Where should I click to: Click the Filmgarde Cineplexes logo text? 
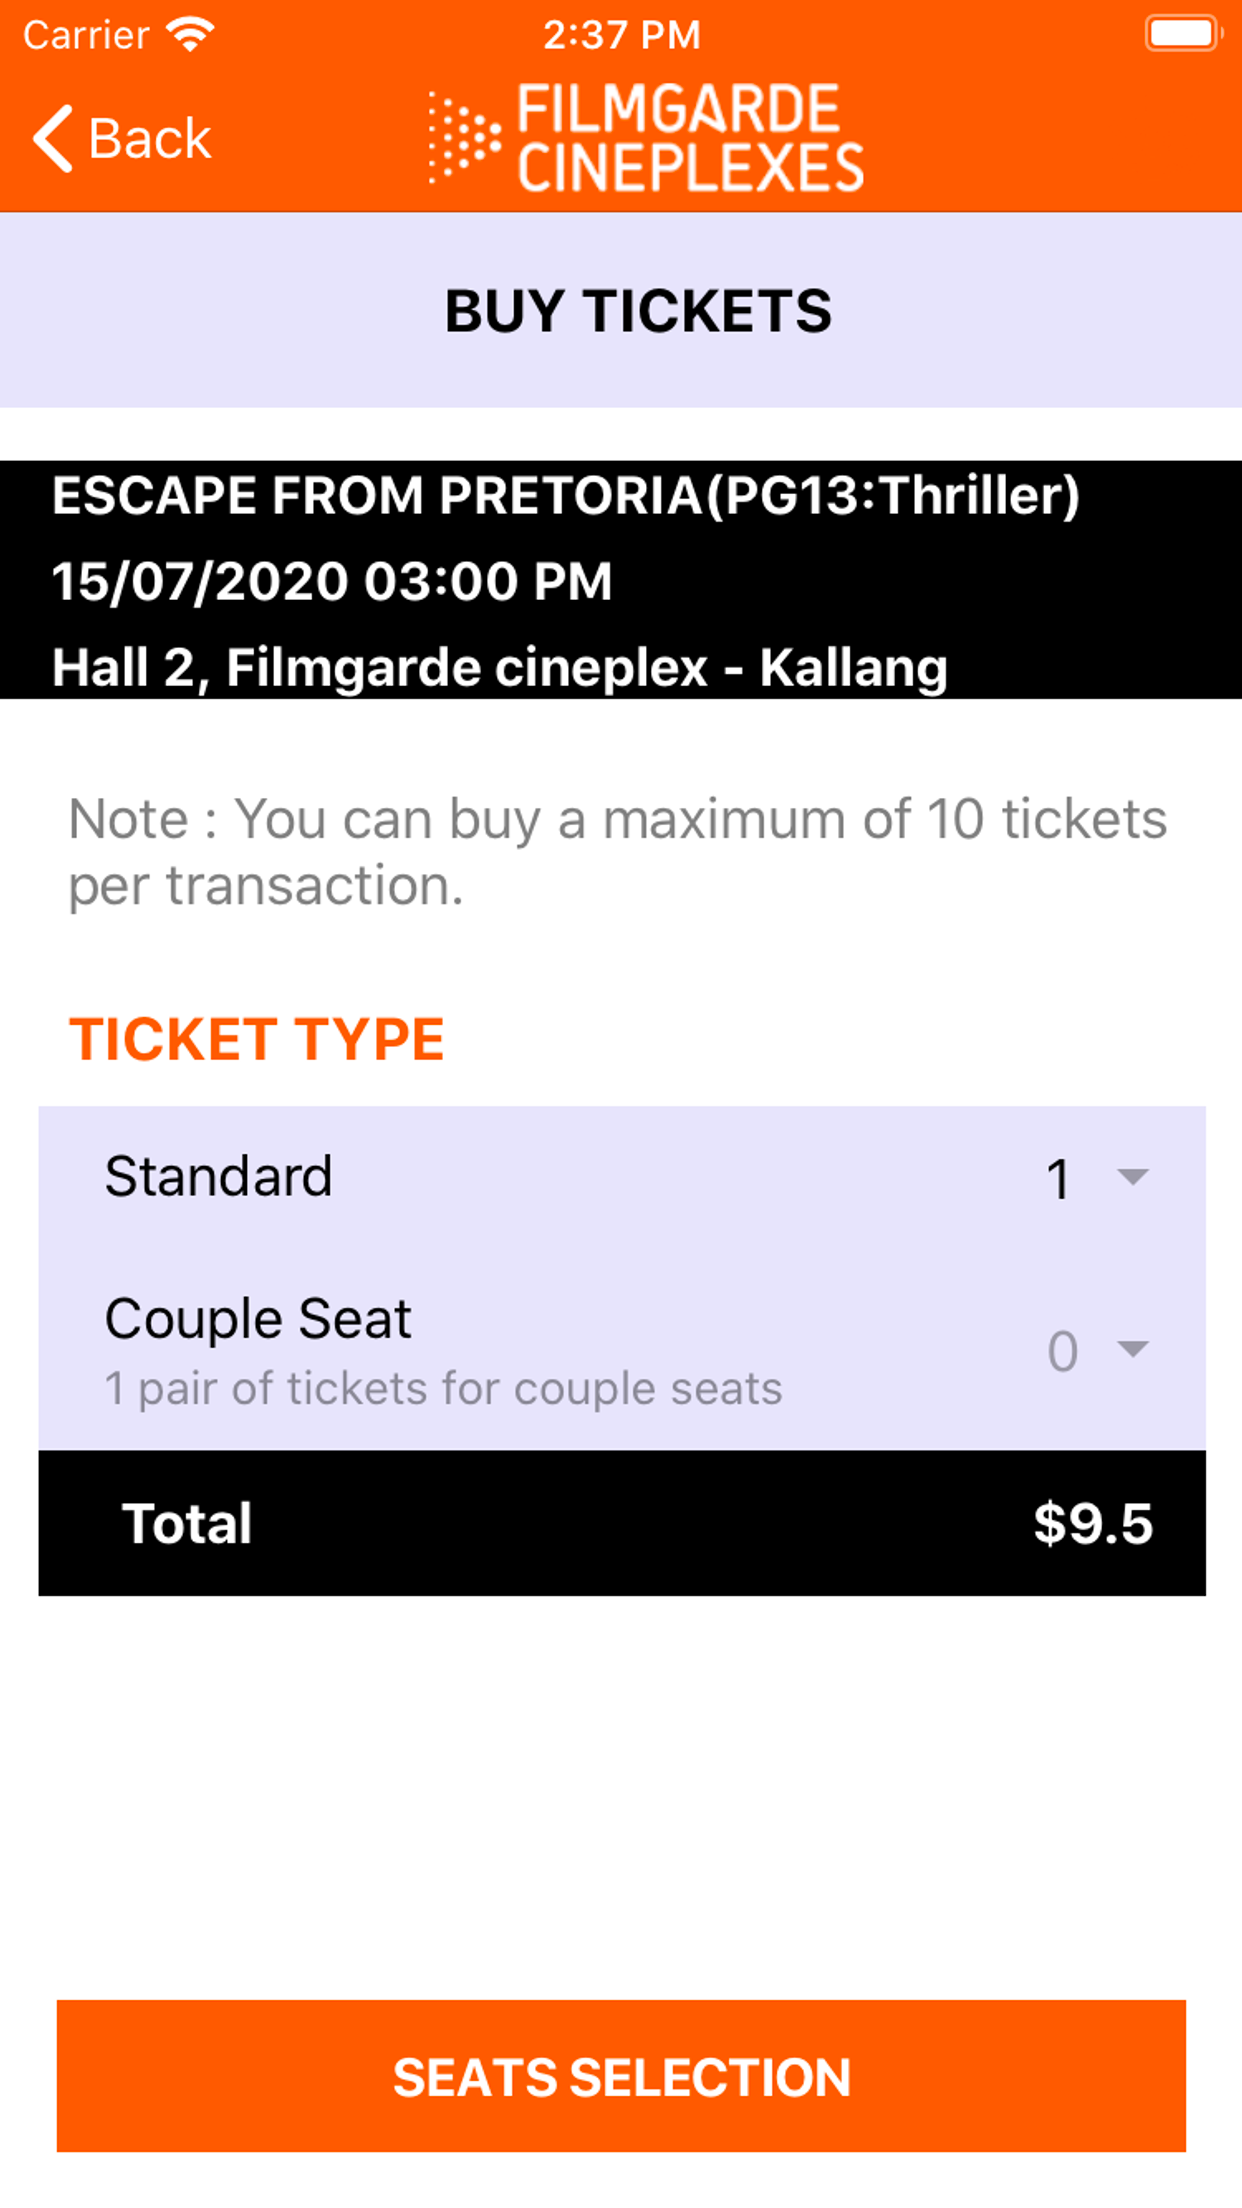(x=689, y=138)
